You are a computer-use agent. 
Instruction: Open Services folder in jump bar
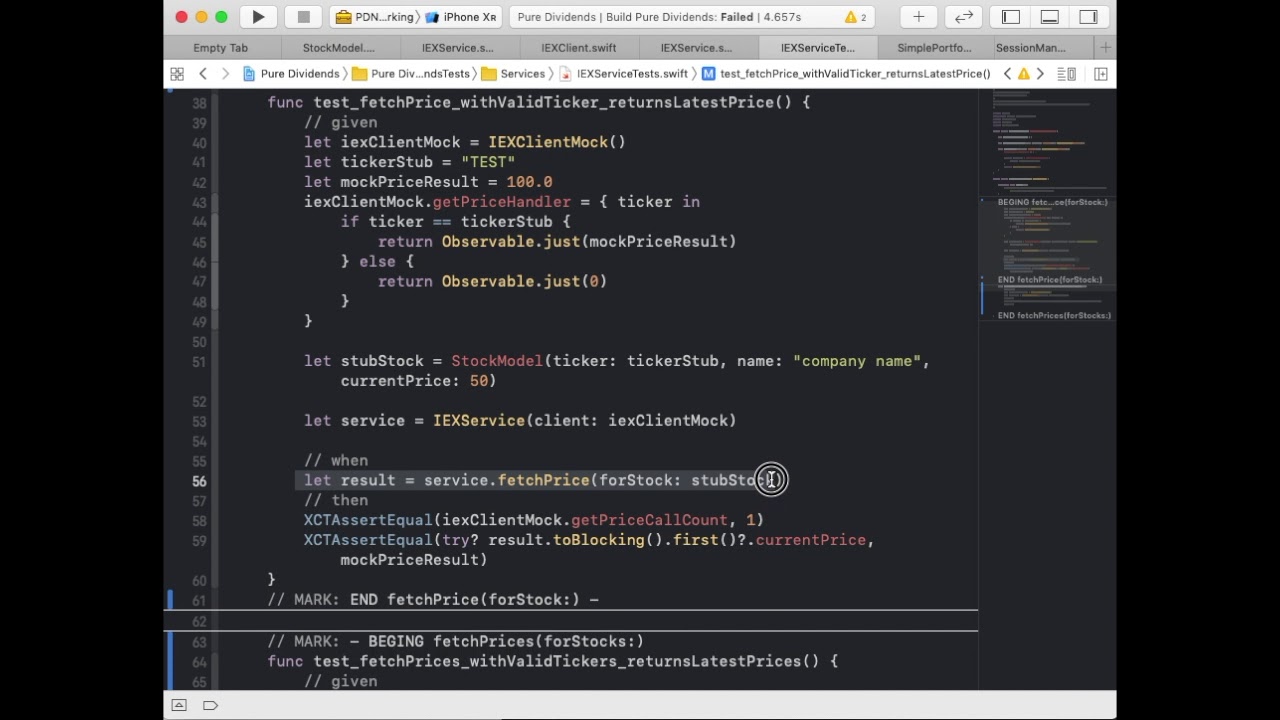pyautogui.click(x=514, y=74)
